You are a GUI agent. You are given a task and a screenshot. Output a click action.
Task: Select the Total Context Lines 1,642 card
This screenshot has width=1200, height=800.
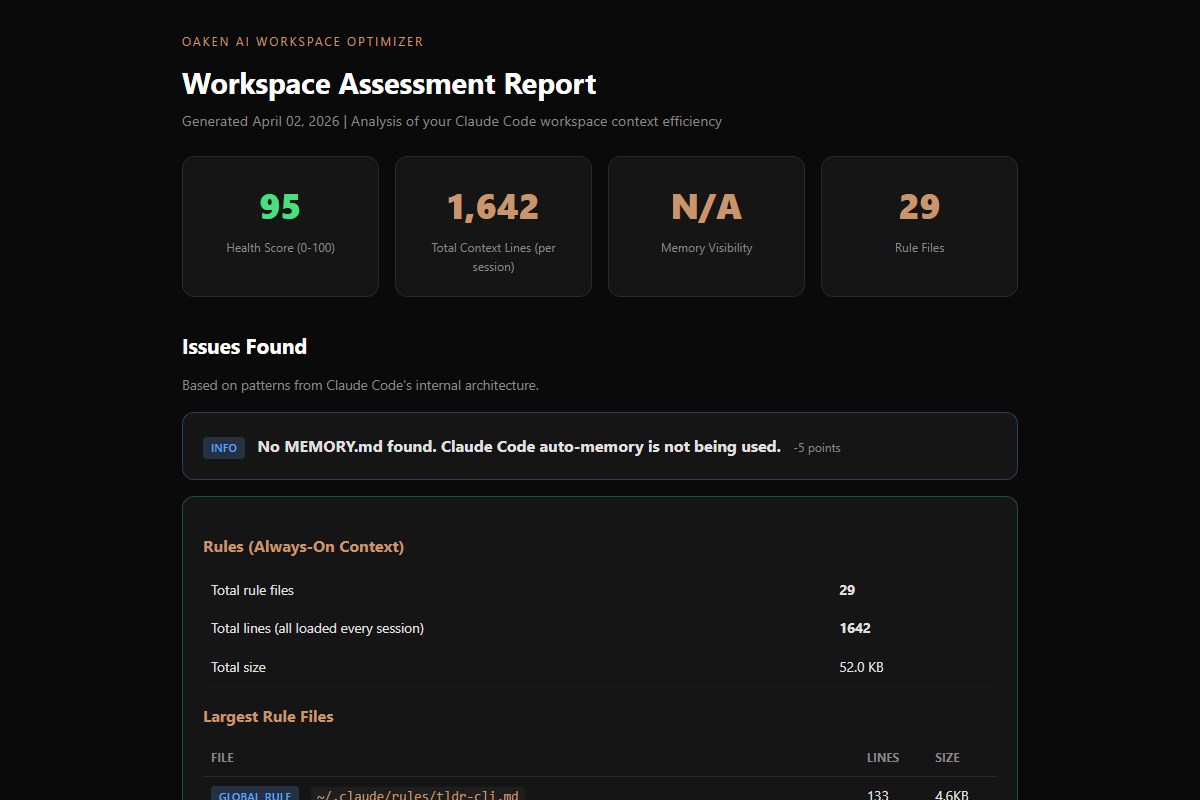click(x=493, y=226)
